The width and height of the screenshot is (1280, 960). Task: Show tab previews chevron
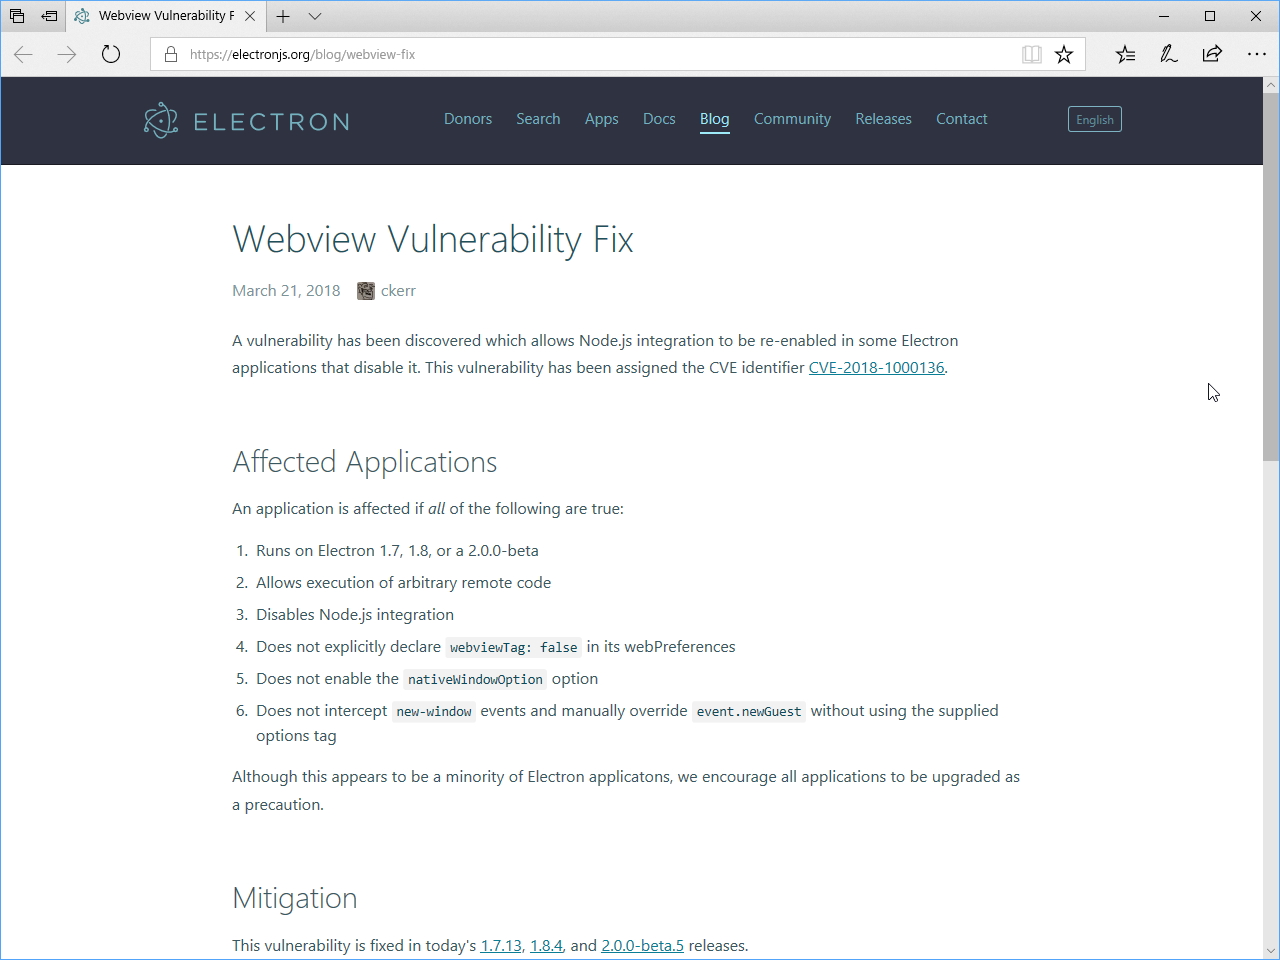(x=315, y=16)
